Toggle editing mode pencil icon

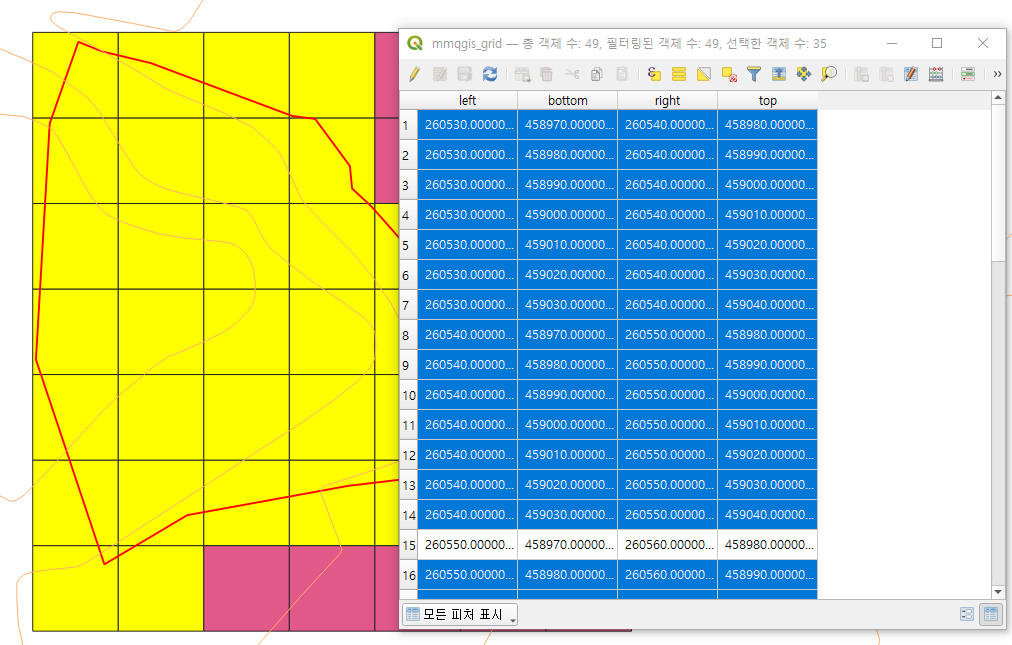414,74
